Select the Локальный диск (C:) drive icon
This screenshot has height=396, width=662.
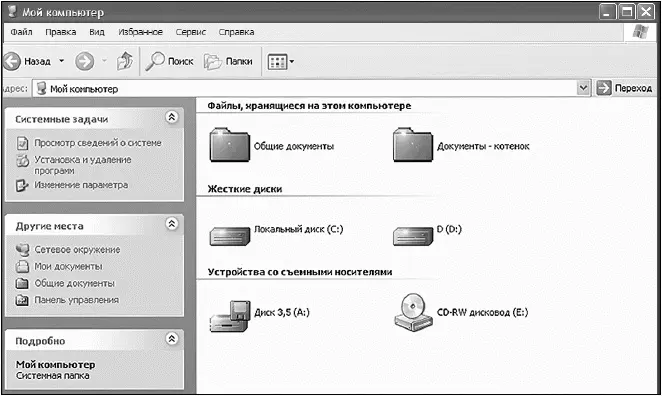click(x=230, y=236)
